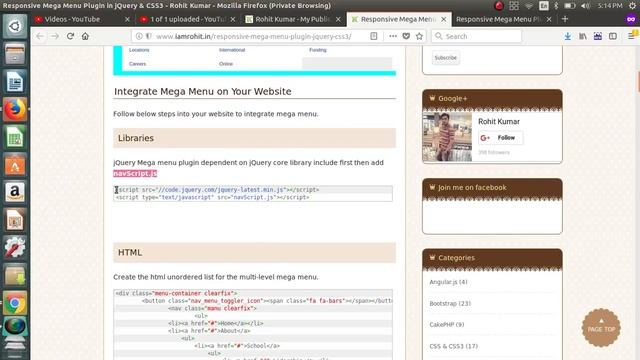Image resolution: width=640 pixels, height=360 pixels.
Task: Click Rohit Kumar Google+ profile photo
Action: (447, 137)
